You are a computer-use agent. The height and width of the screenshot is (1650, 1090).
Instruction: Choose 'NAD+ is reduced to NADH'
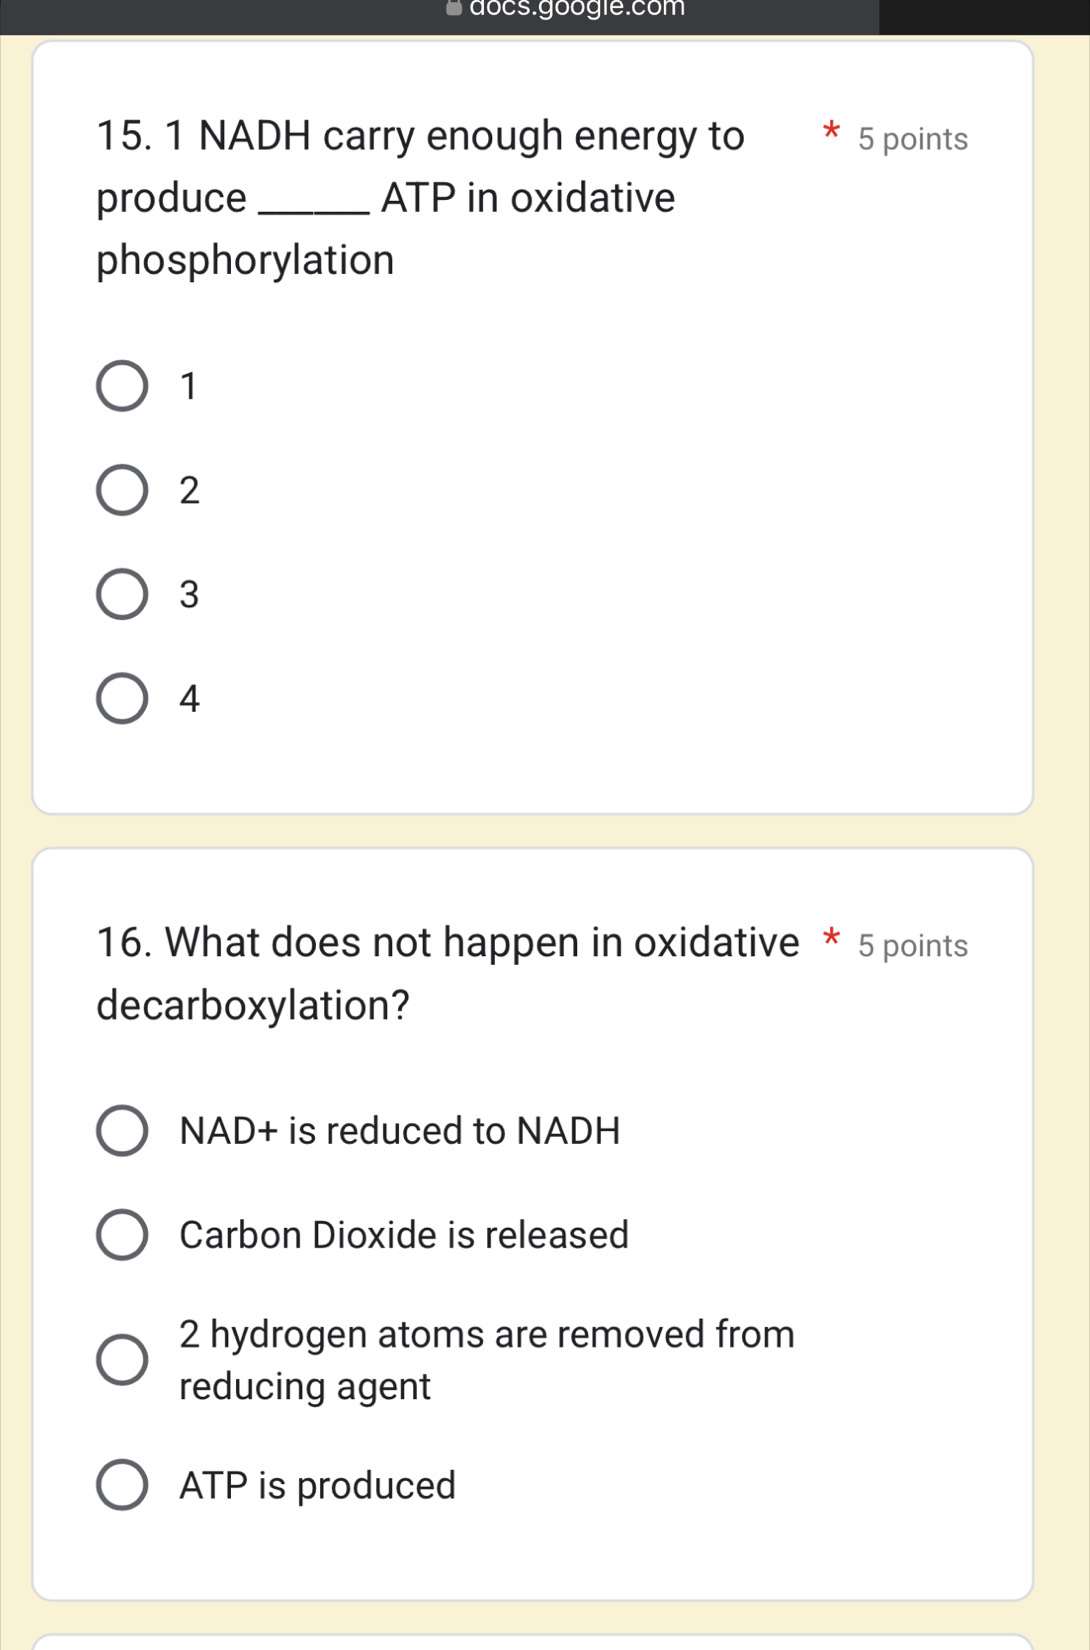tap(122, 1131)
